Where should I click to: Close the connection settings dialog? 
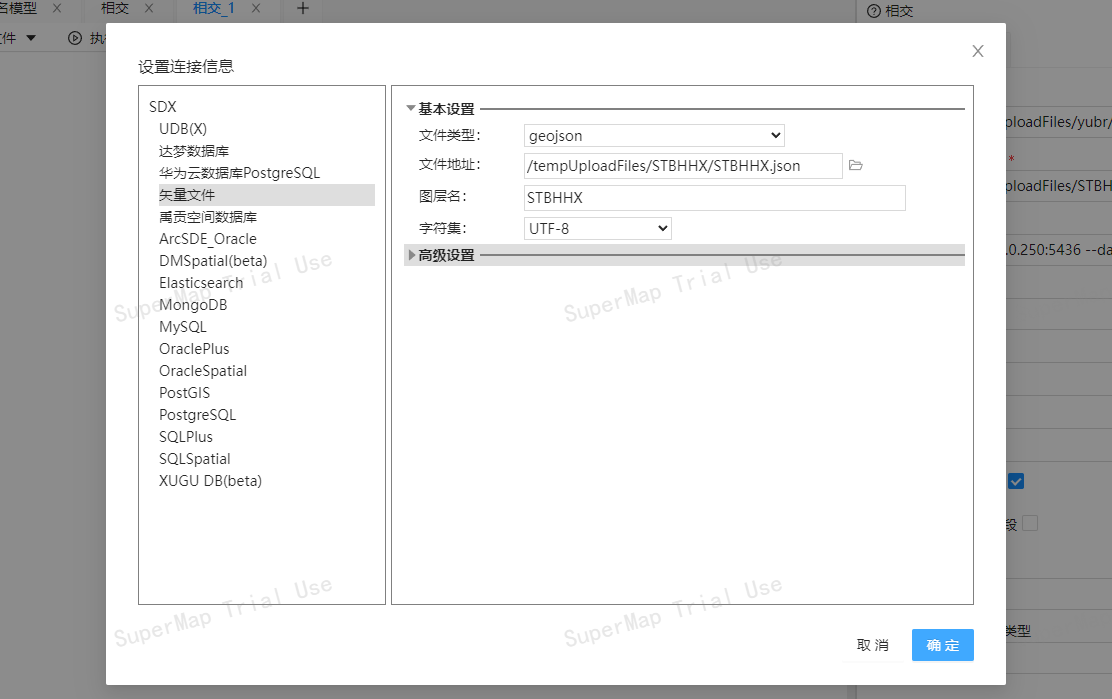[978, 51]
